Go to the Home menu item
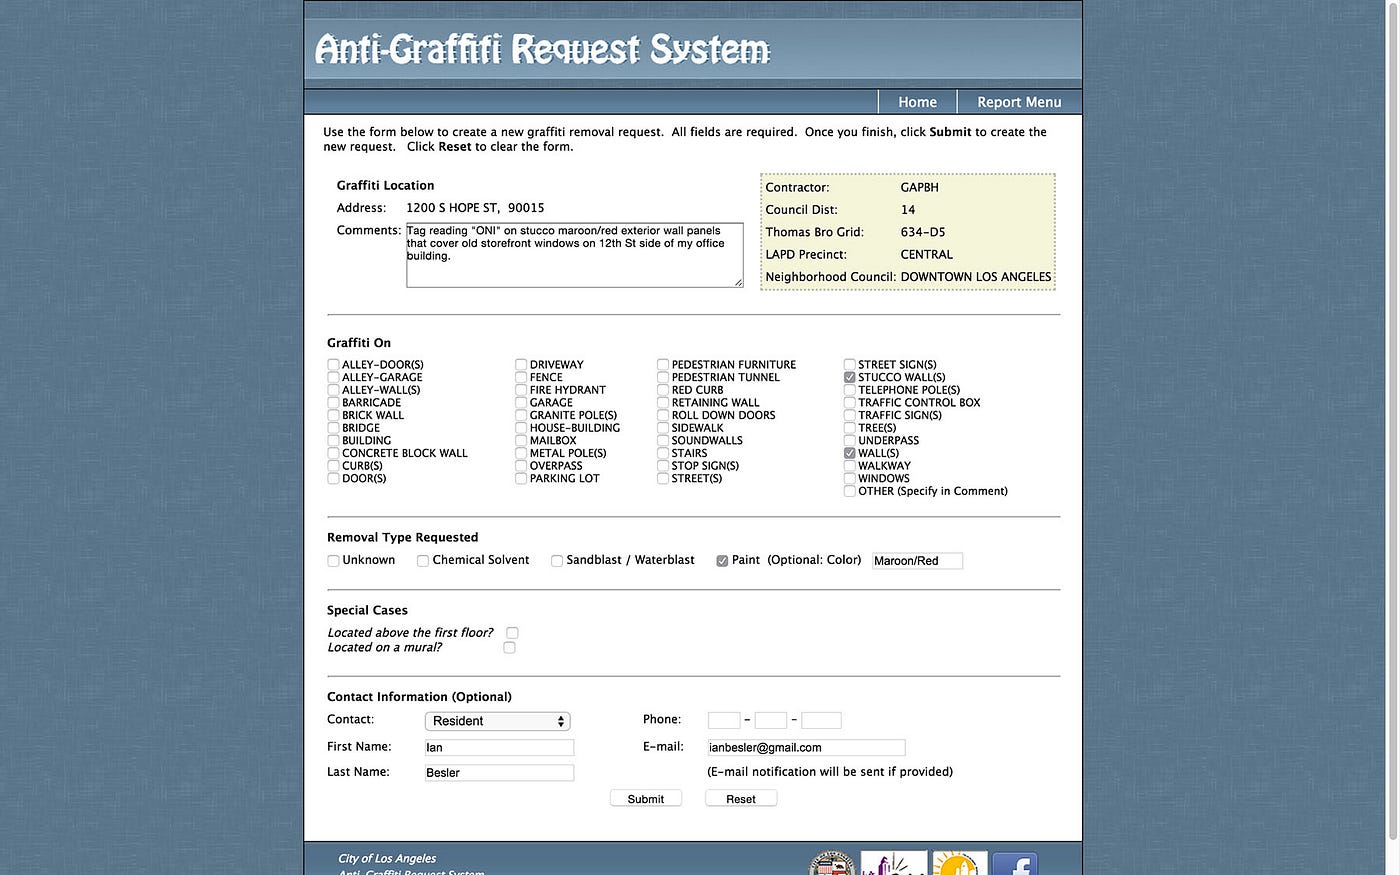This screenshot has width=1400, height=875. (x=917, y=102)
